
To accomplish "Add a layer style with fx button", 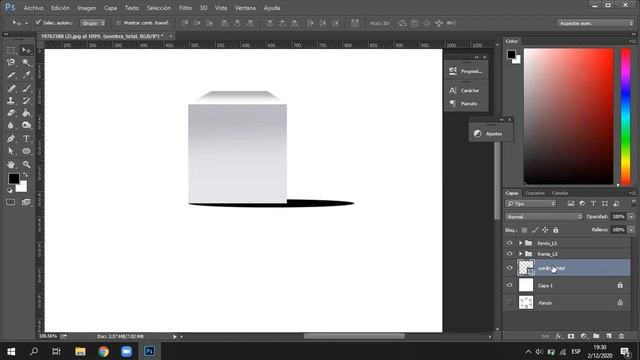I will pyautogui.click(x=558, y=336).
